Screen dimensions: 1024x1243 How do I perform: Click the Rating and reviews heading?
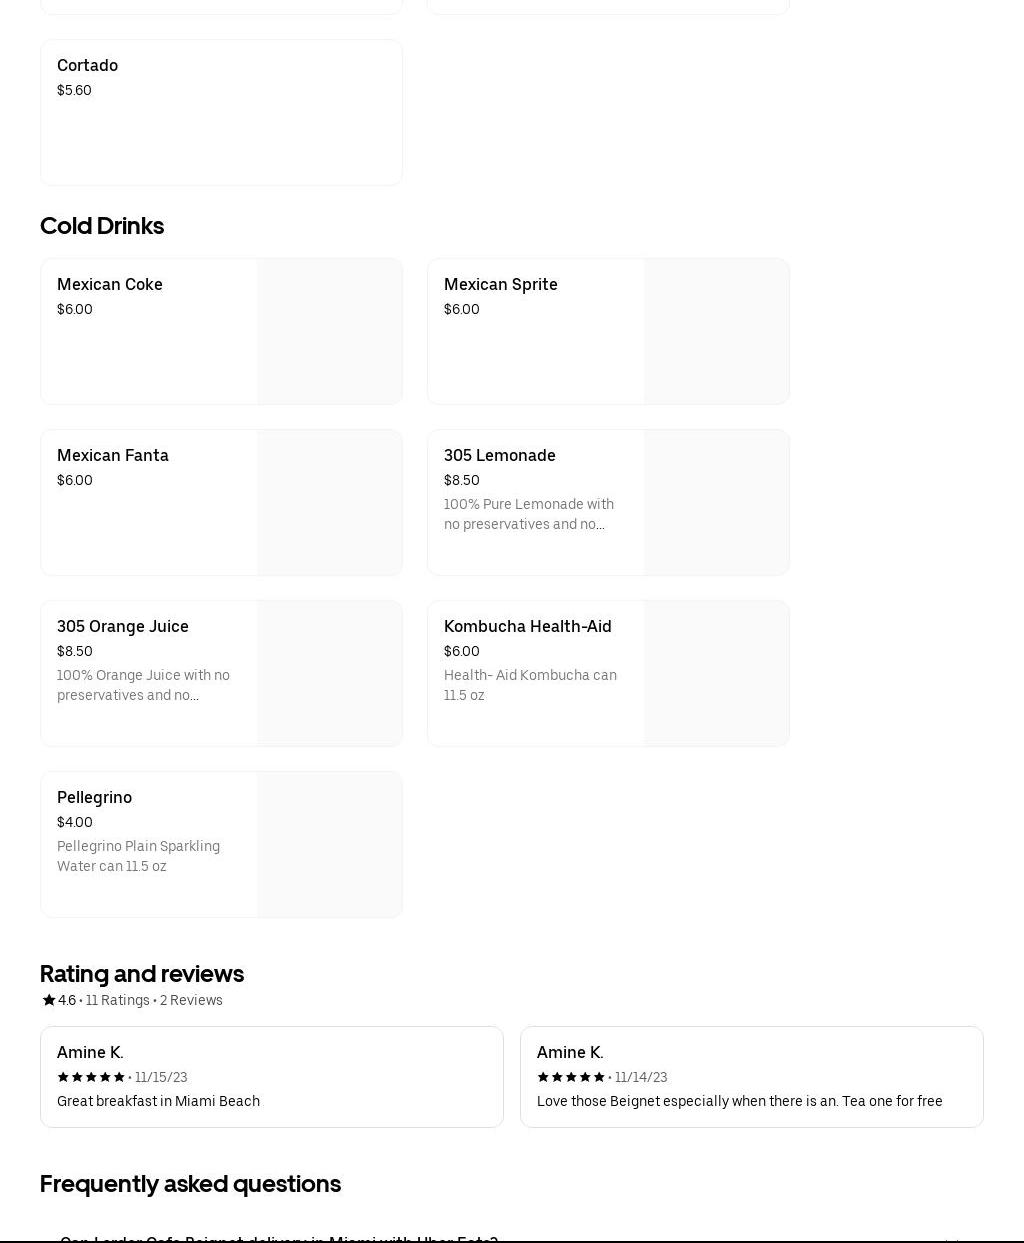point(142,973)
